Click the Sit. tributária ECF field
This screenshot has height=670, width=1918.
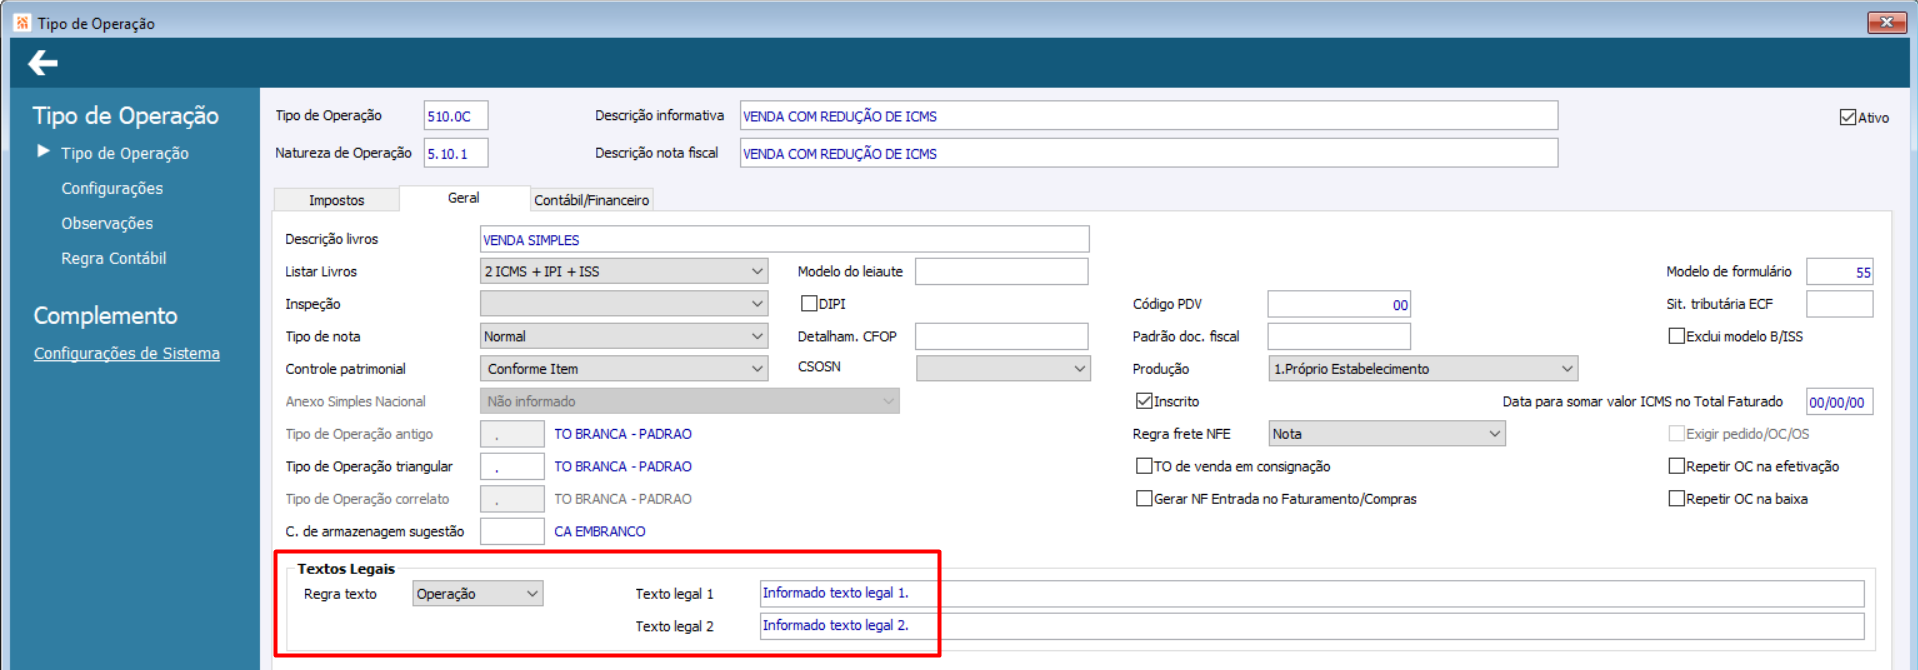click(x=1840, y=303)
